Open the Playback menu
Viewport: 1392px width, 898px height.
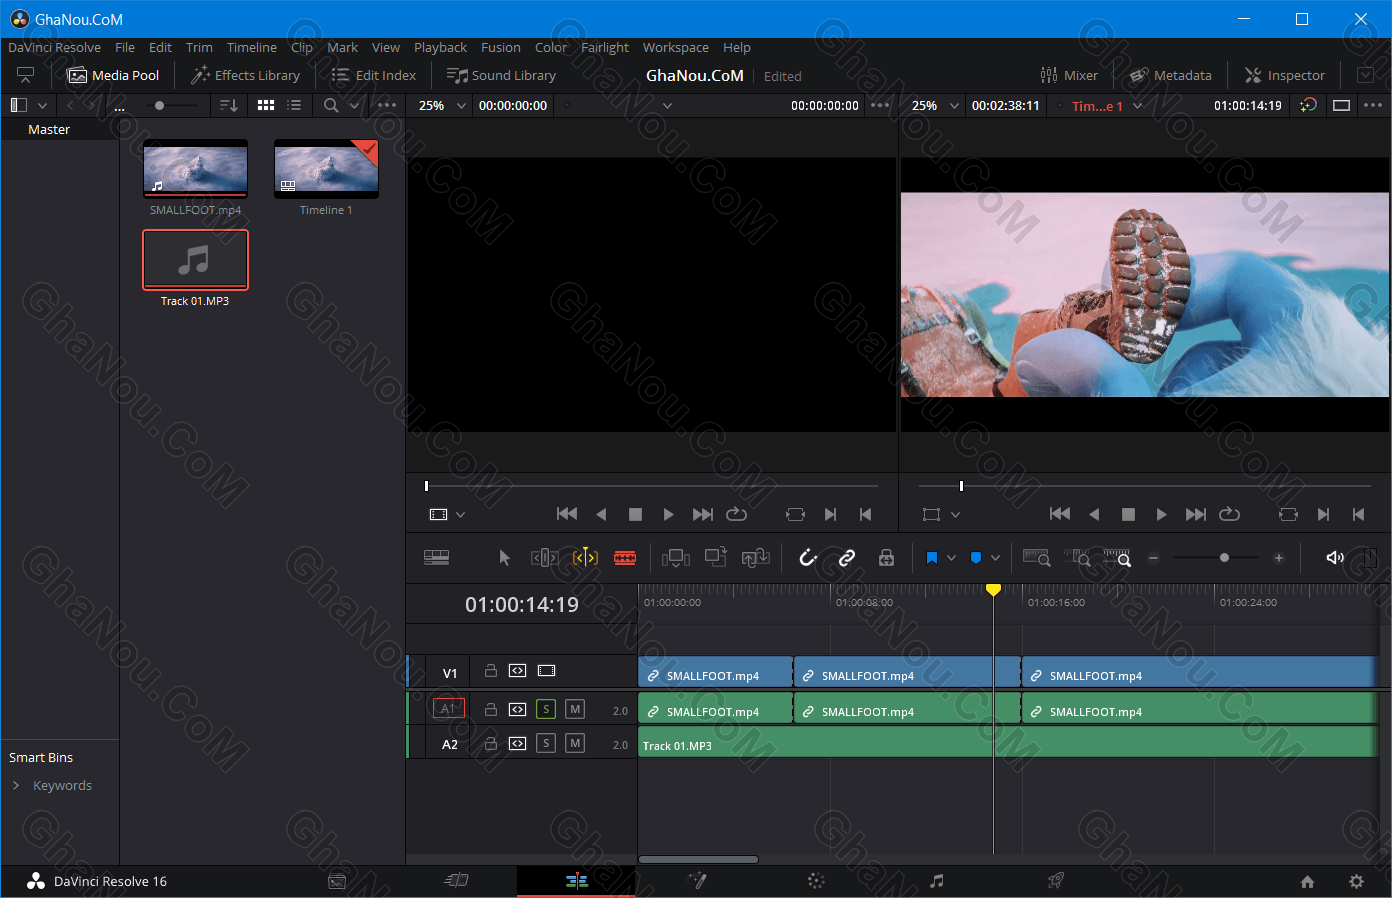(440, 47)
